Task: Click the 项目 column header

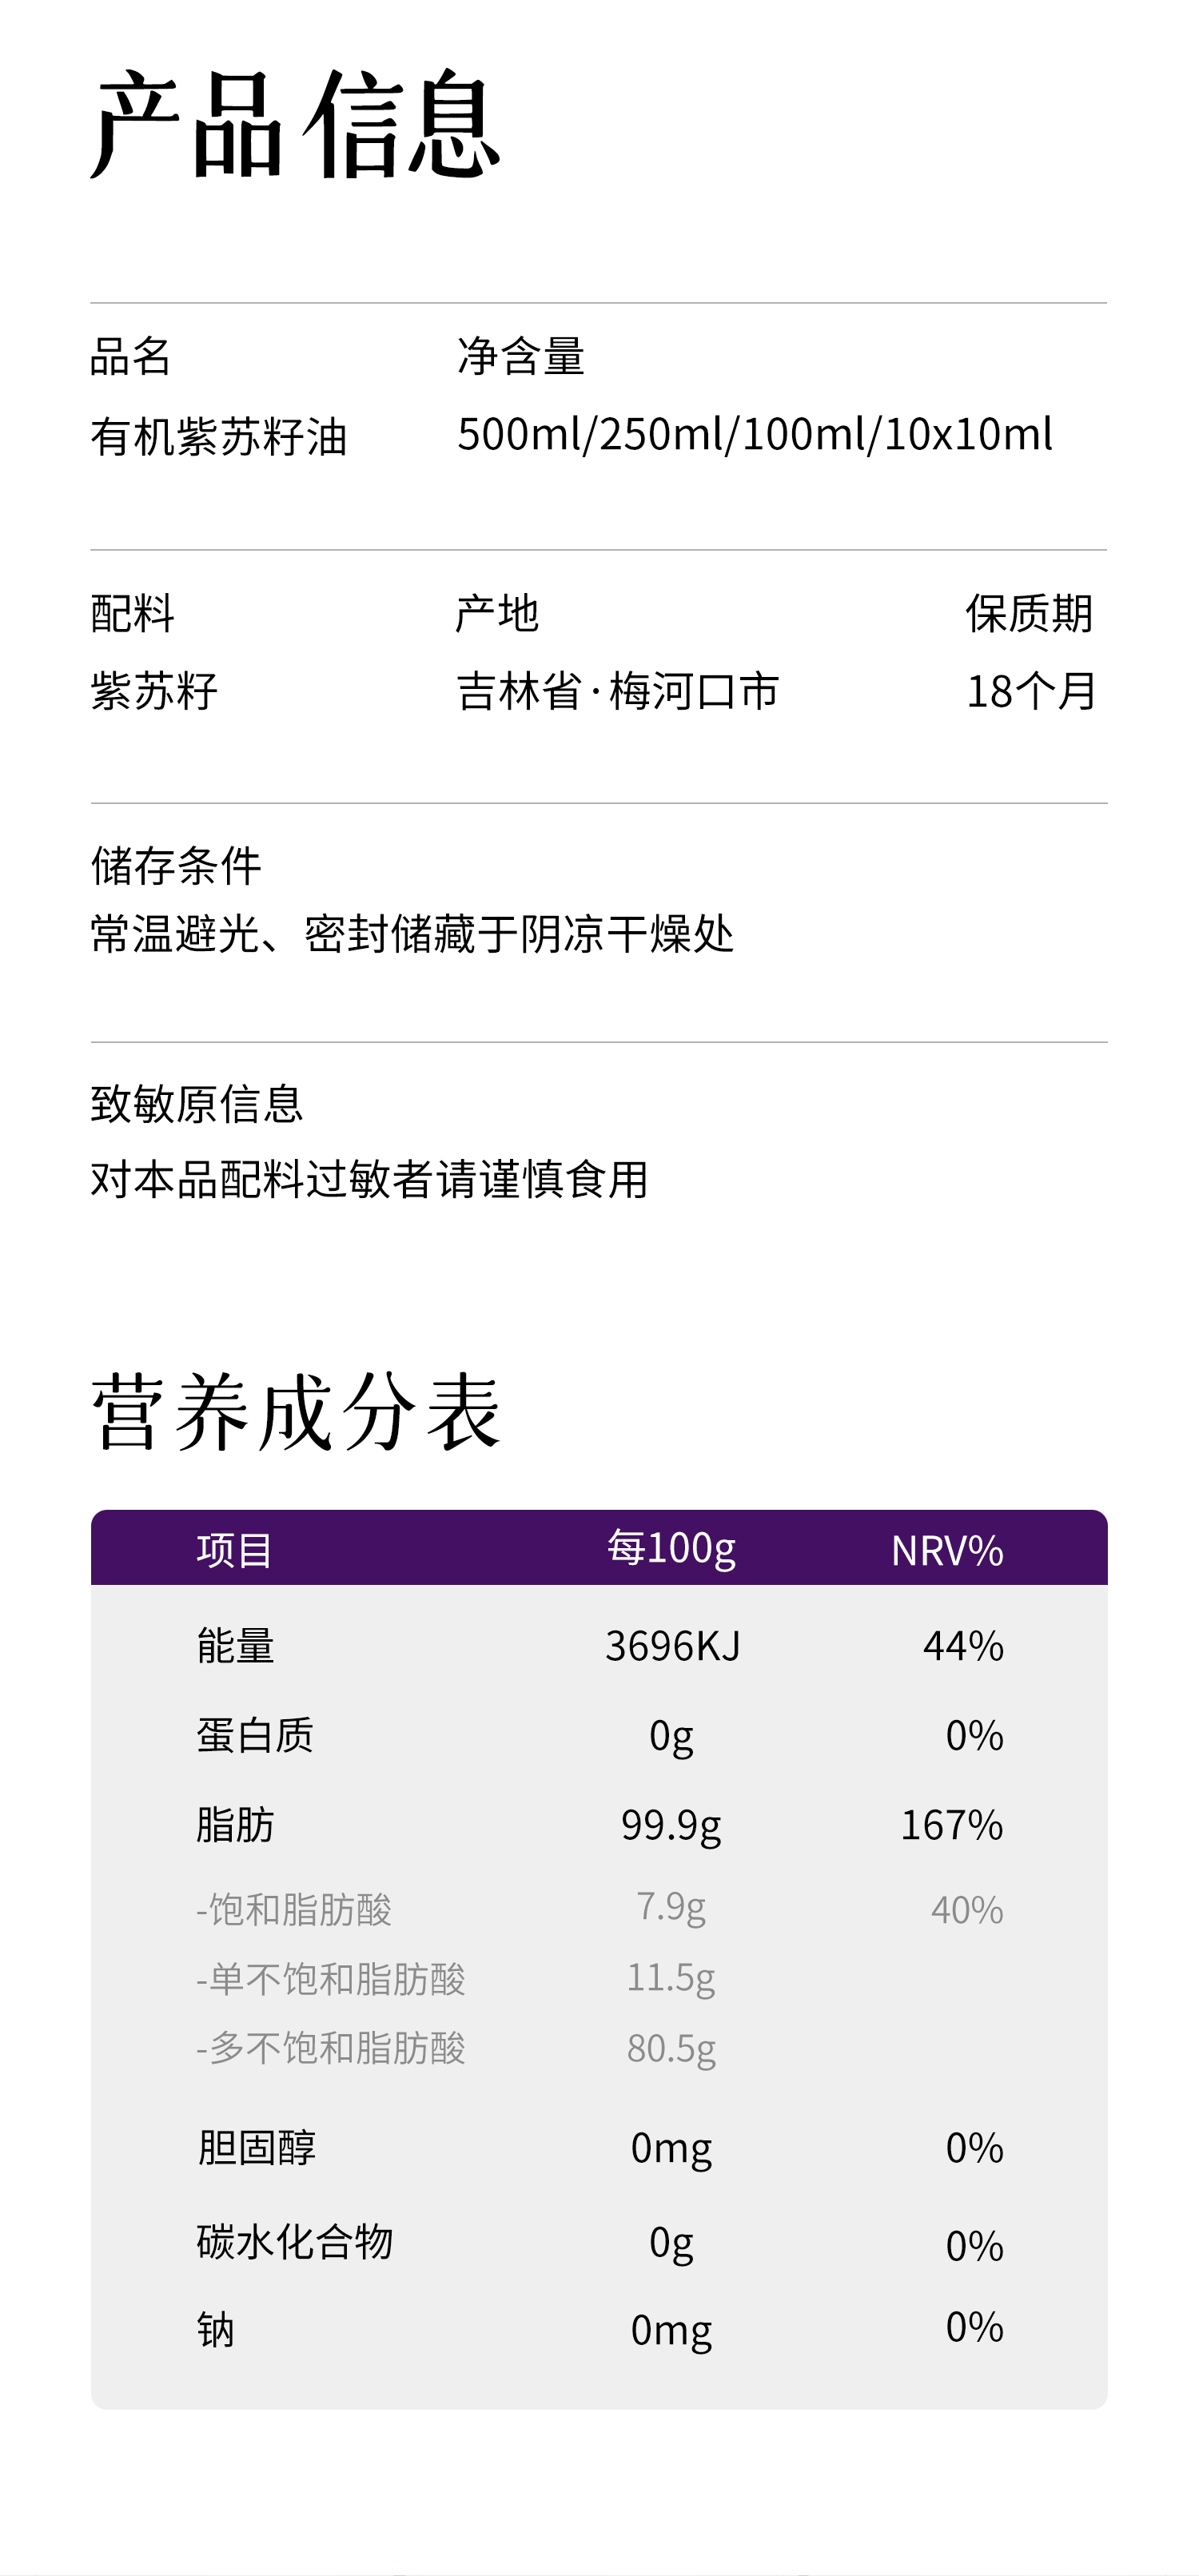Action: click(234, 1550)
